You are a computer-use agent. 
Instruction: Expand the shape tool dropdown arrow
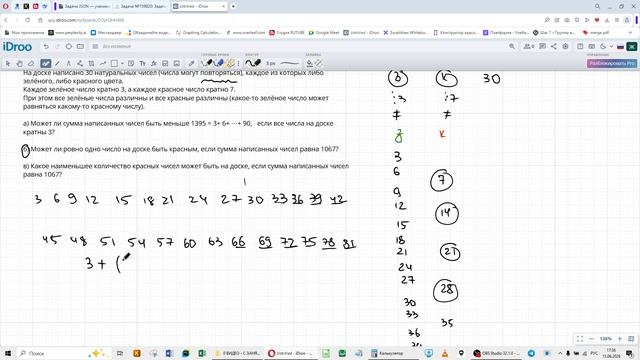122,64
